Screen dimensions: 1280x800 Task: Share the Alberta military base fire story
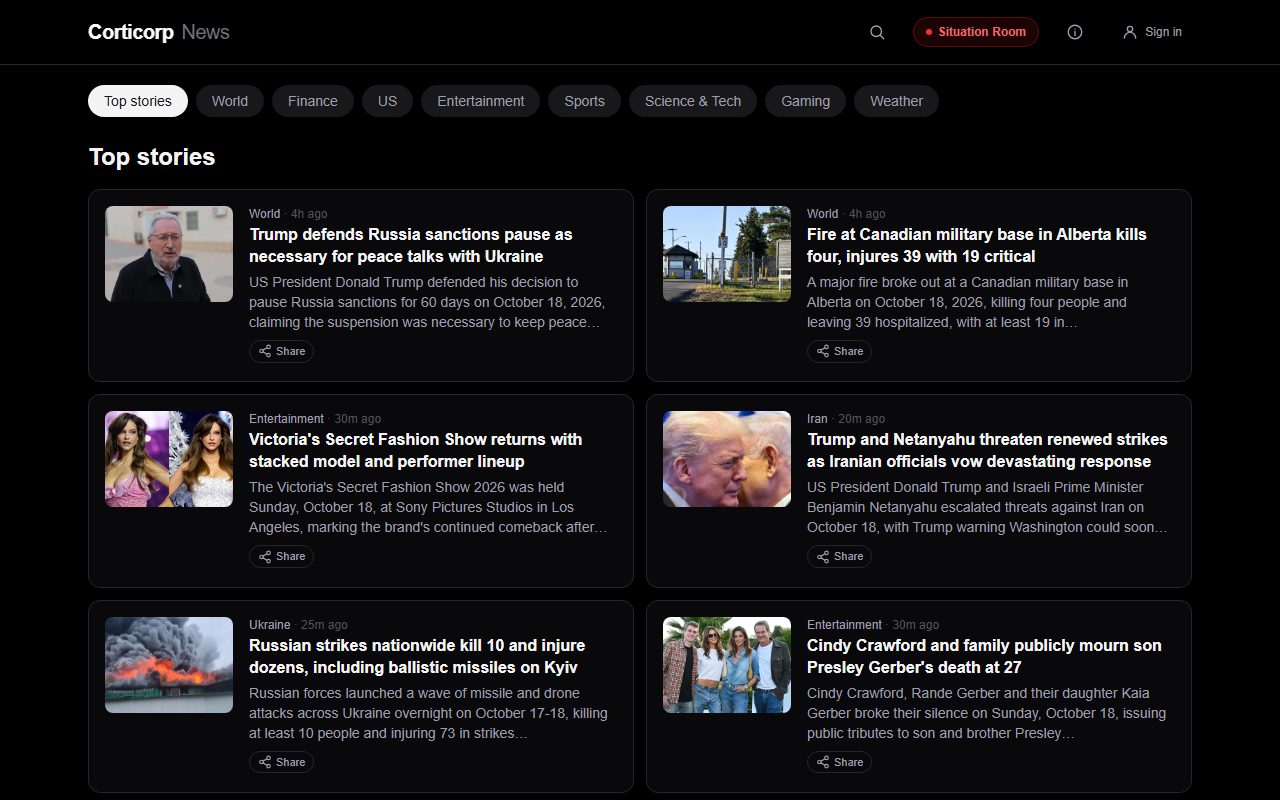click(839, 351)
